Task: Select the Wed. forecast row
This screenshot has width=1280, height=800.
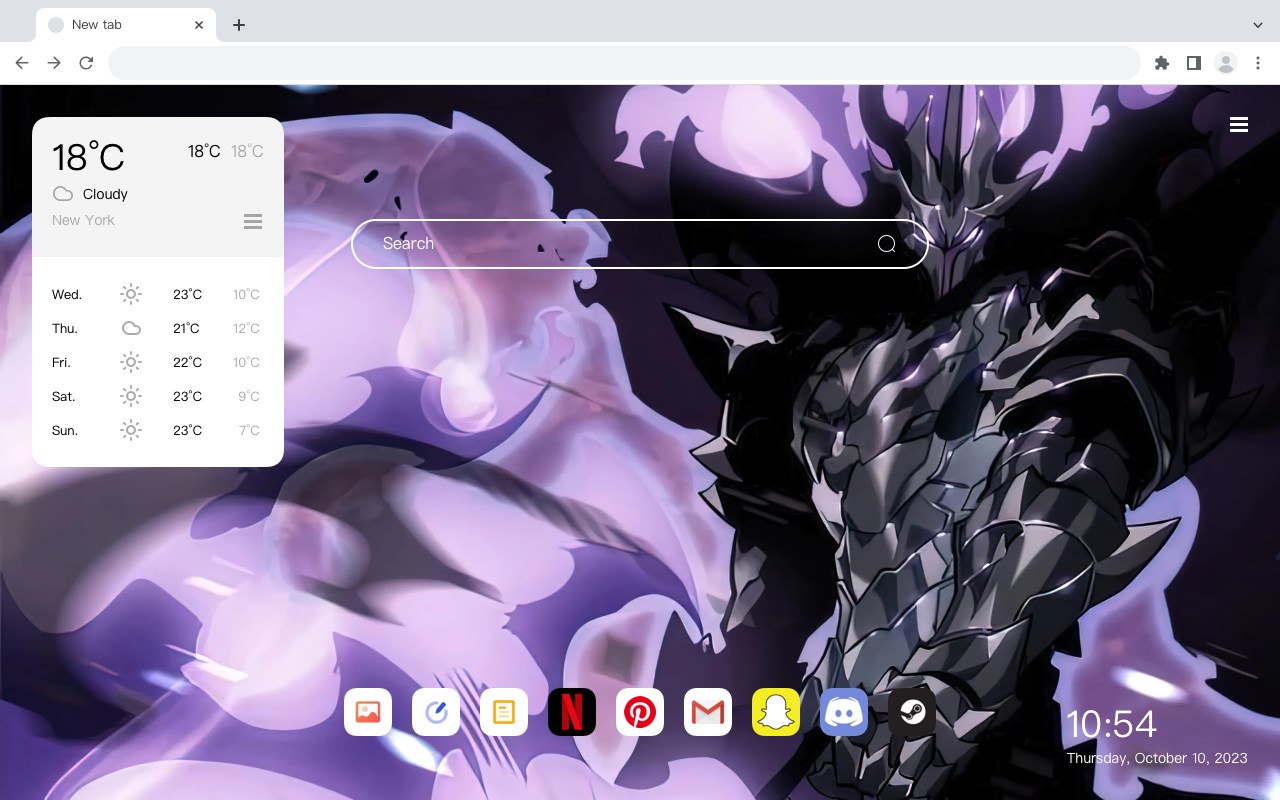Action: coord(158,294)
